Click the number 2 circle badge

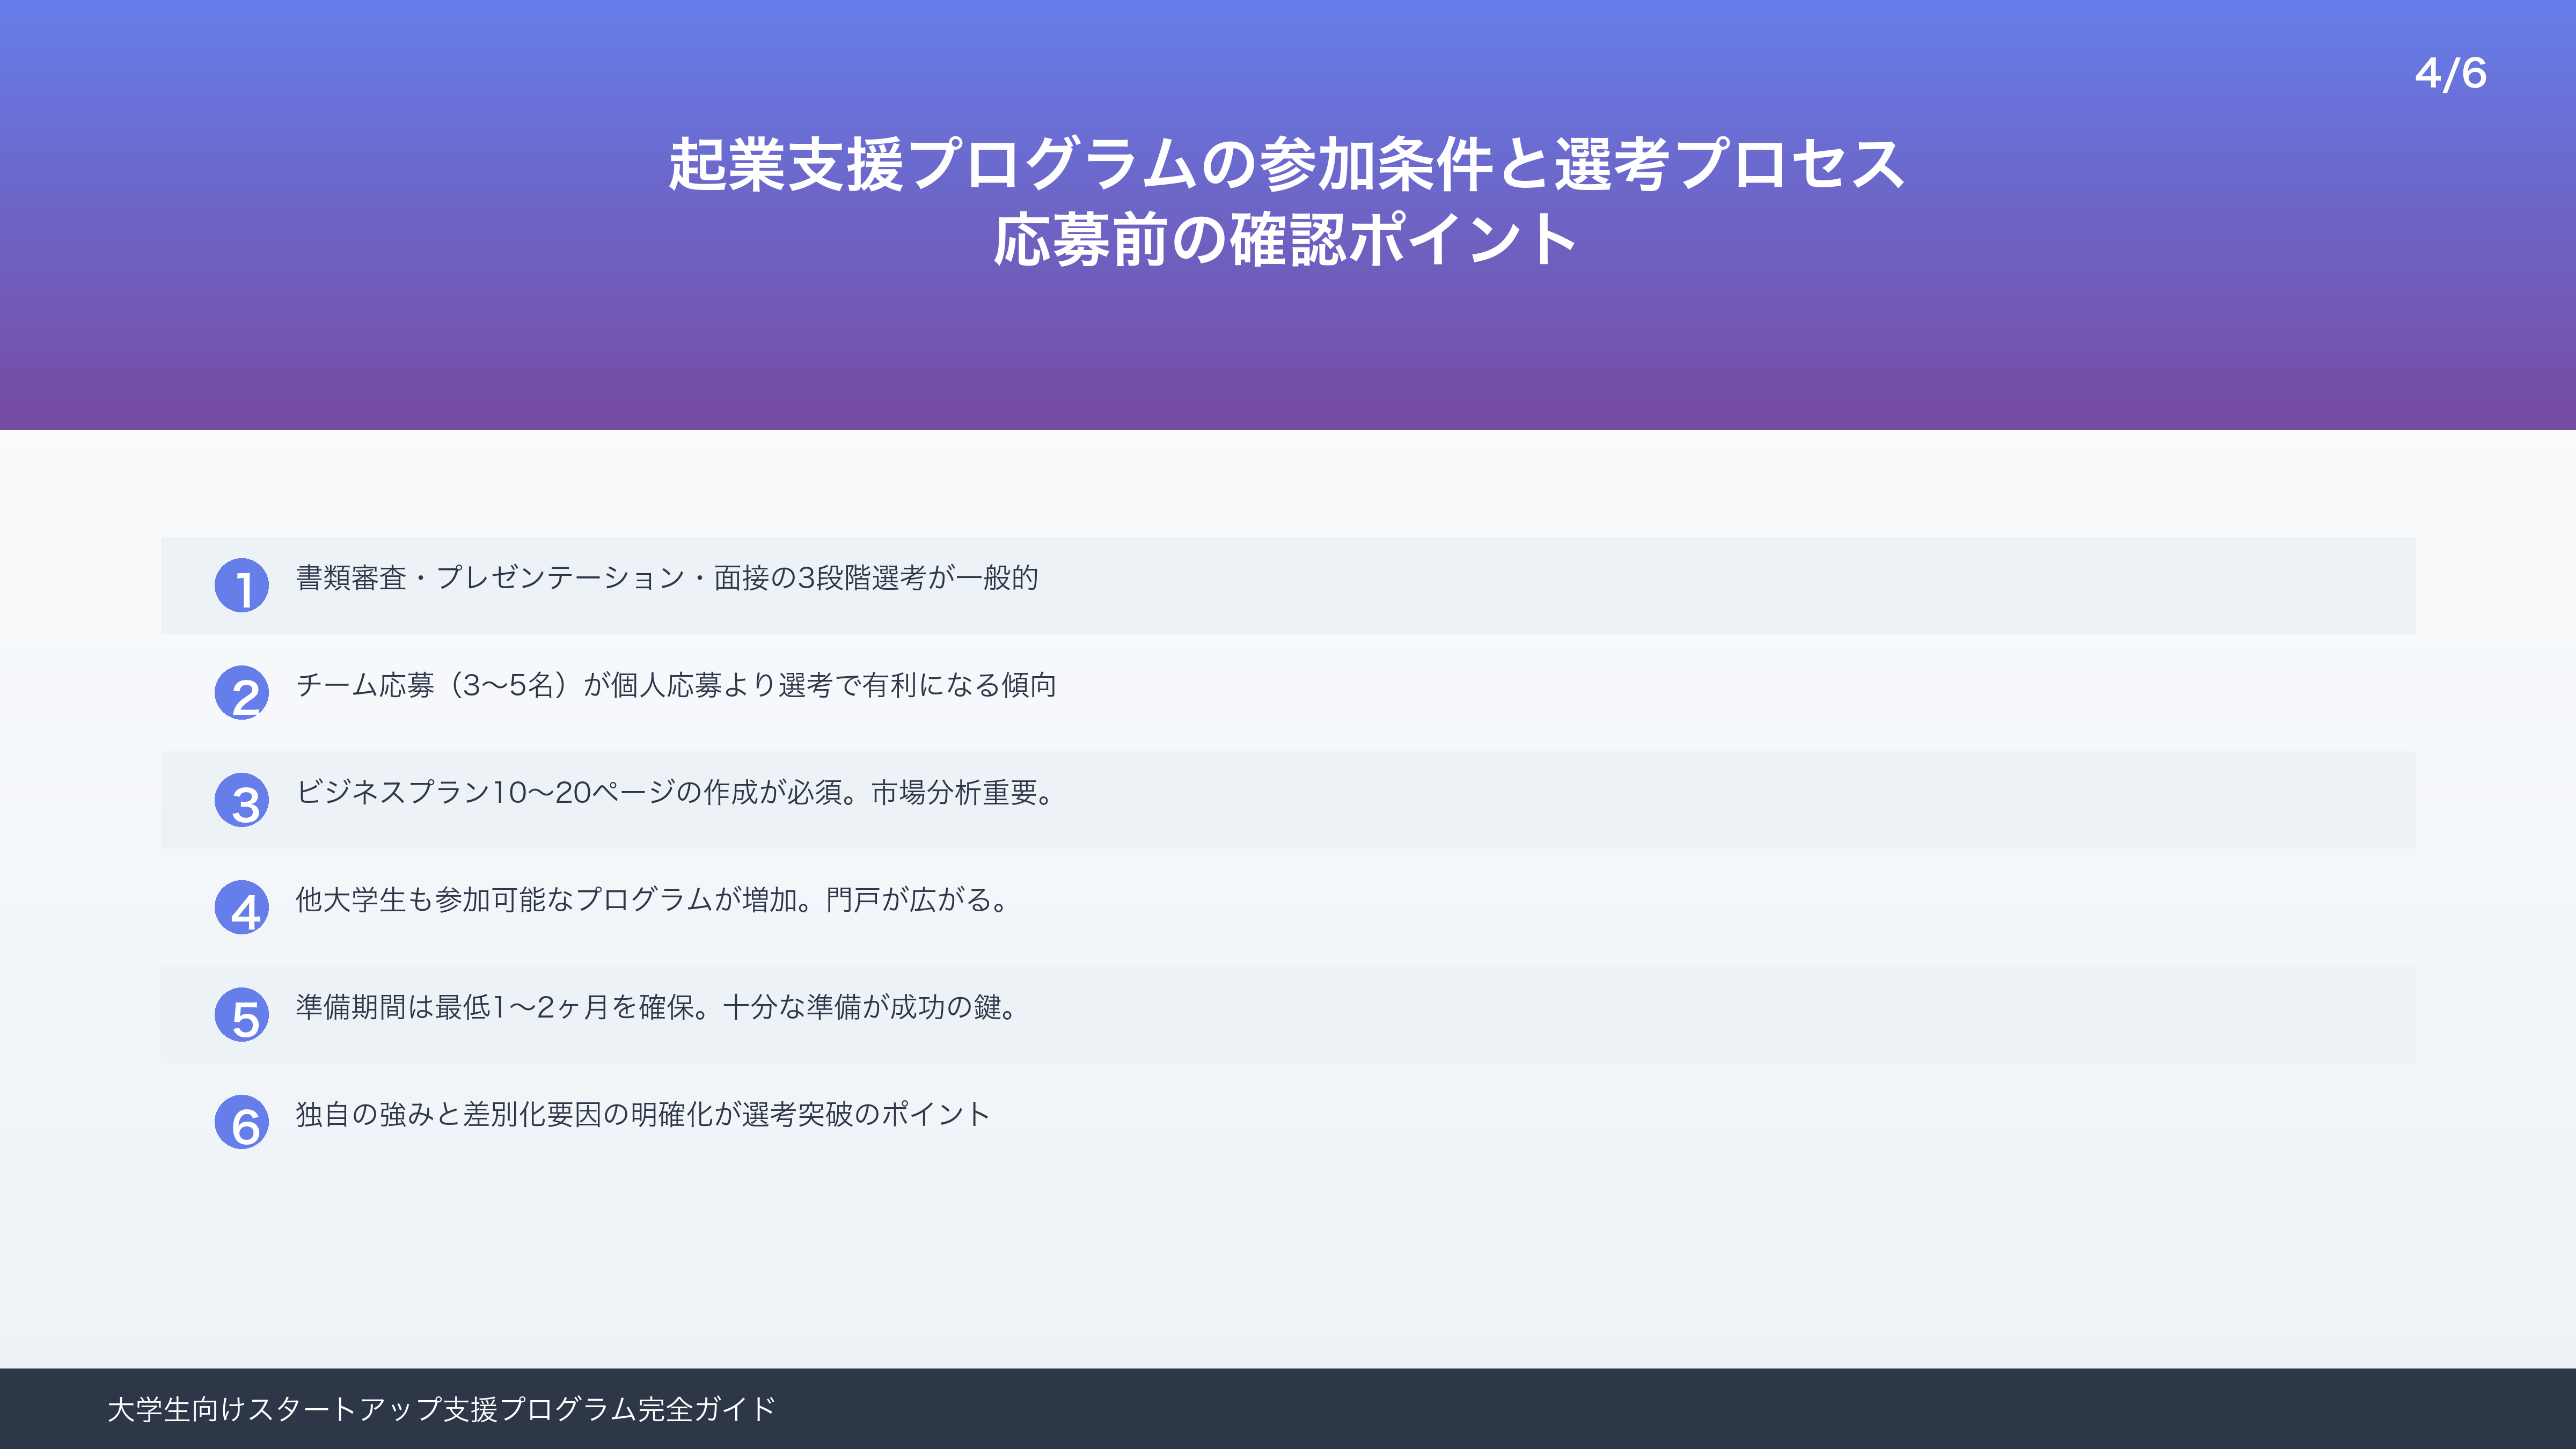click(242, 692)
